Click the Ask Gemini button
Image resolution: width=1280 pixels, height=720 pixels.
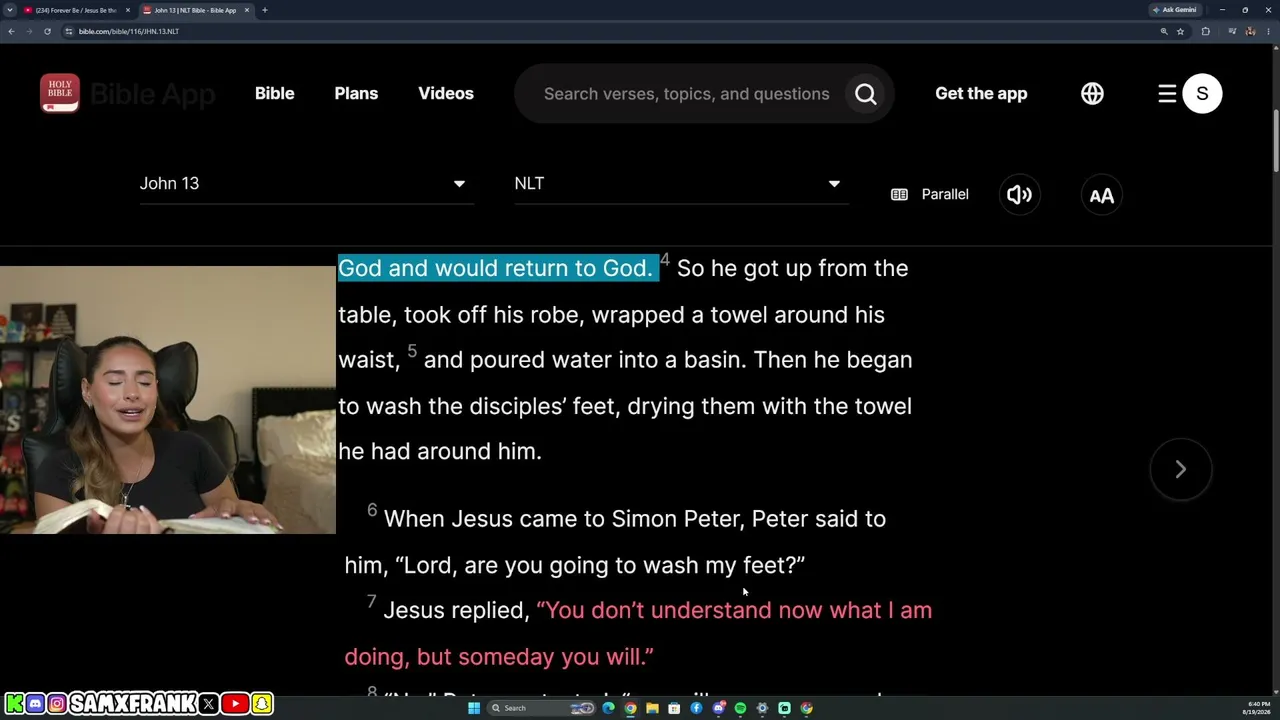click(x=1175, y=10)
